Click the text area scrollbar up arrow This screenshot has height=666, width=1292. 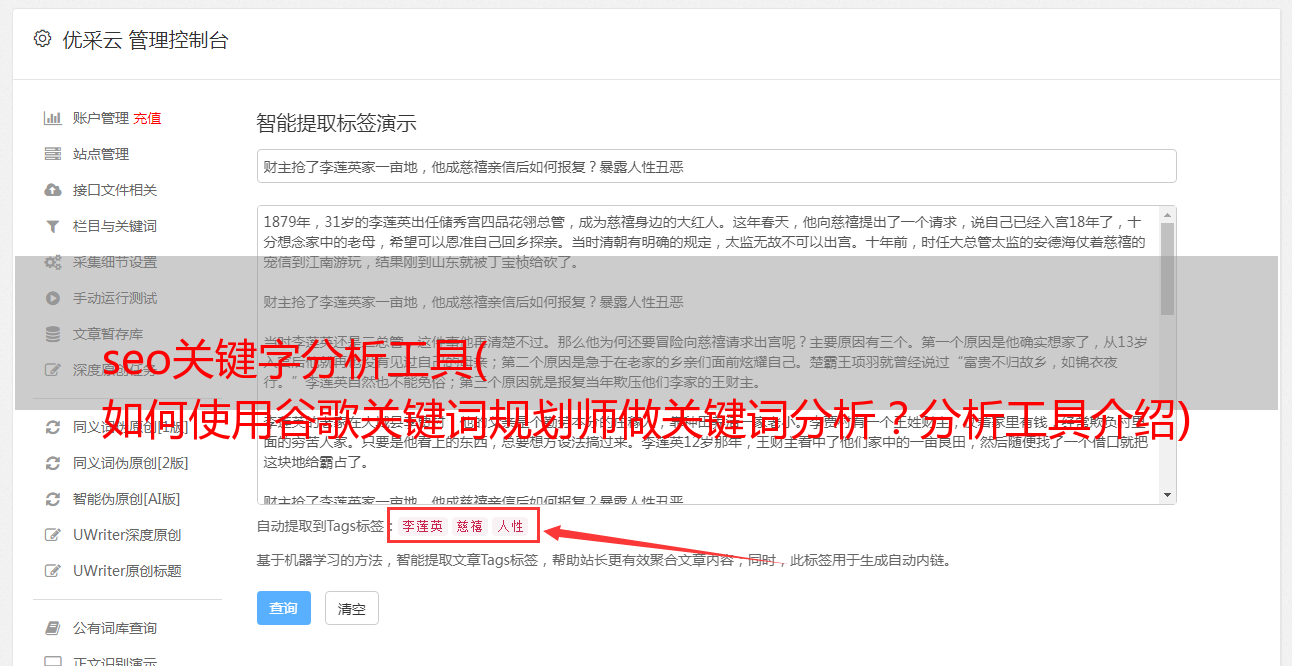point(1167,215)
